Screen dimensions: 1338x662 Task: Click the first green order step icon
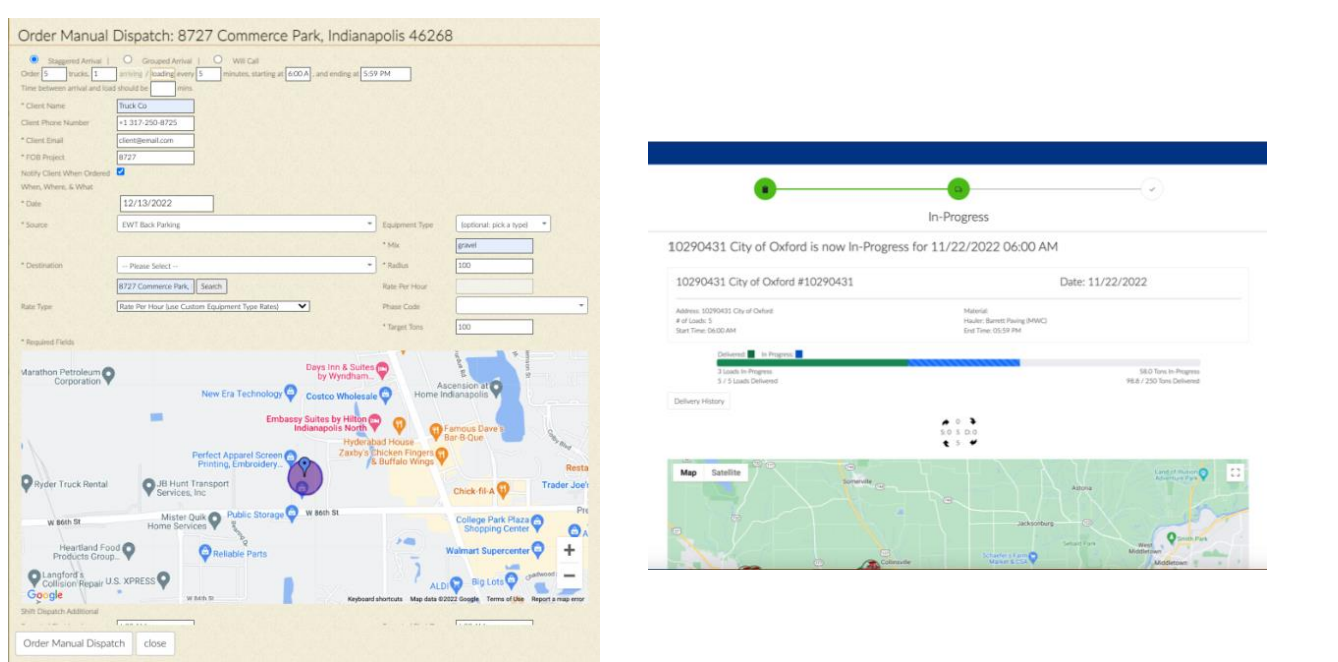click(765, 188)
